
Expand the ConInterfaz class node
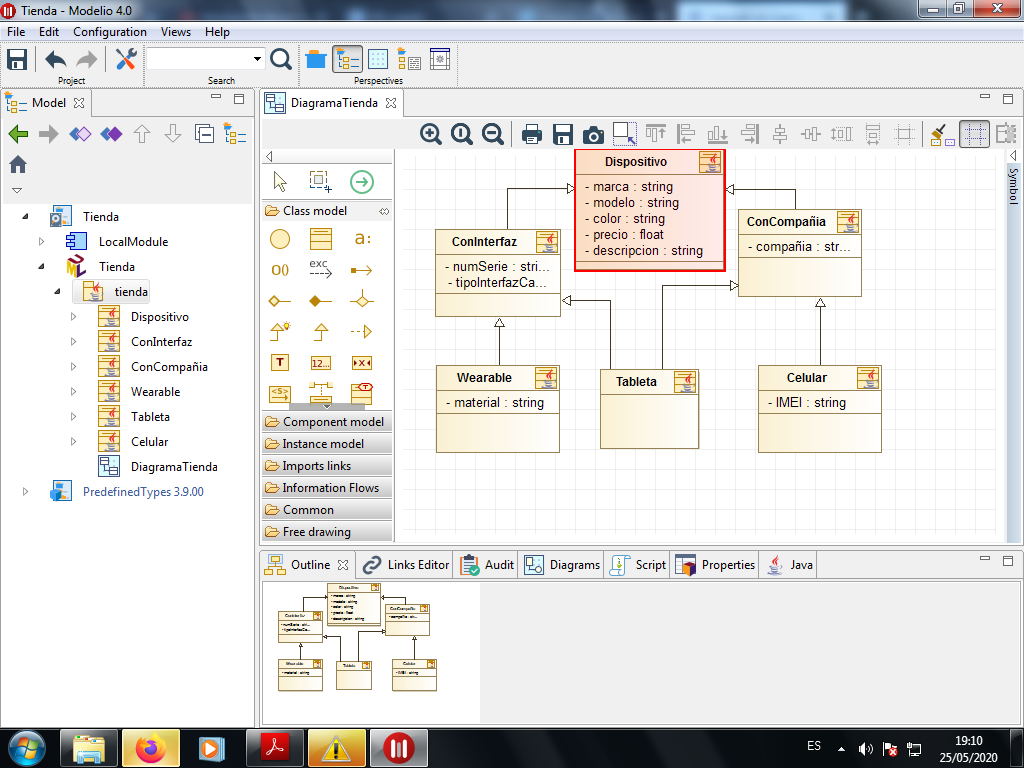point(73,342)
